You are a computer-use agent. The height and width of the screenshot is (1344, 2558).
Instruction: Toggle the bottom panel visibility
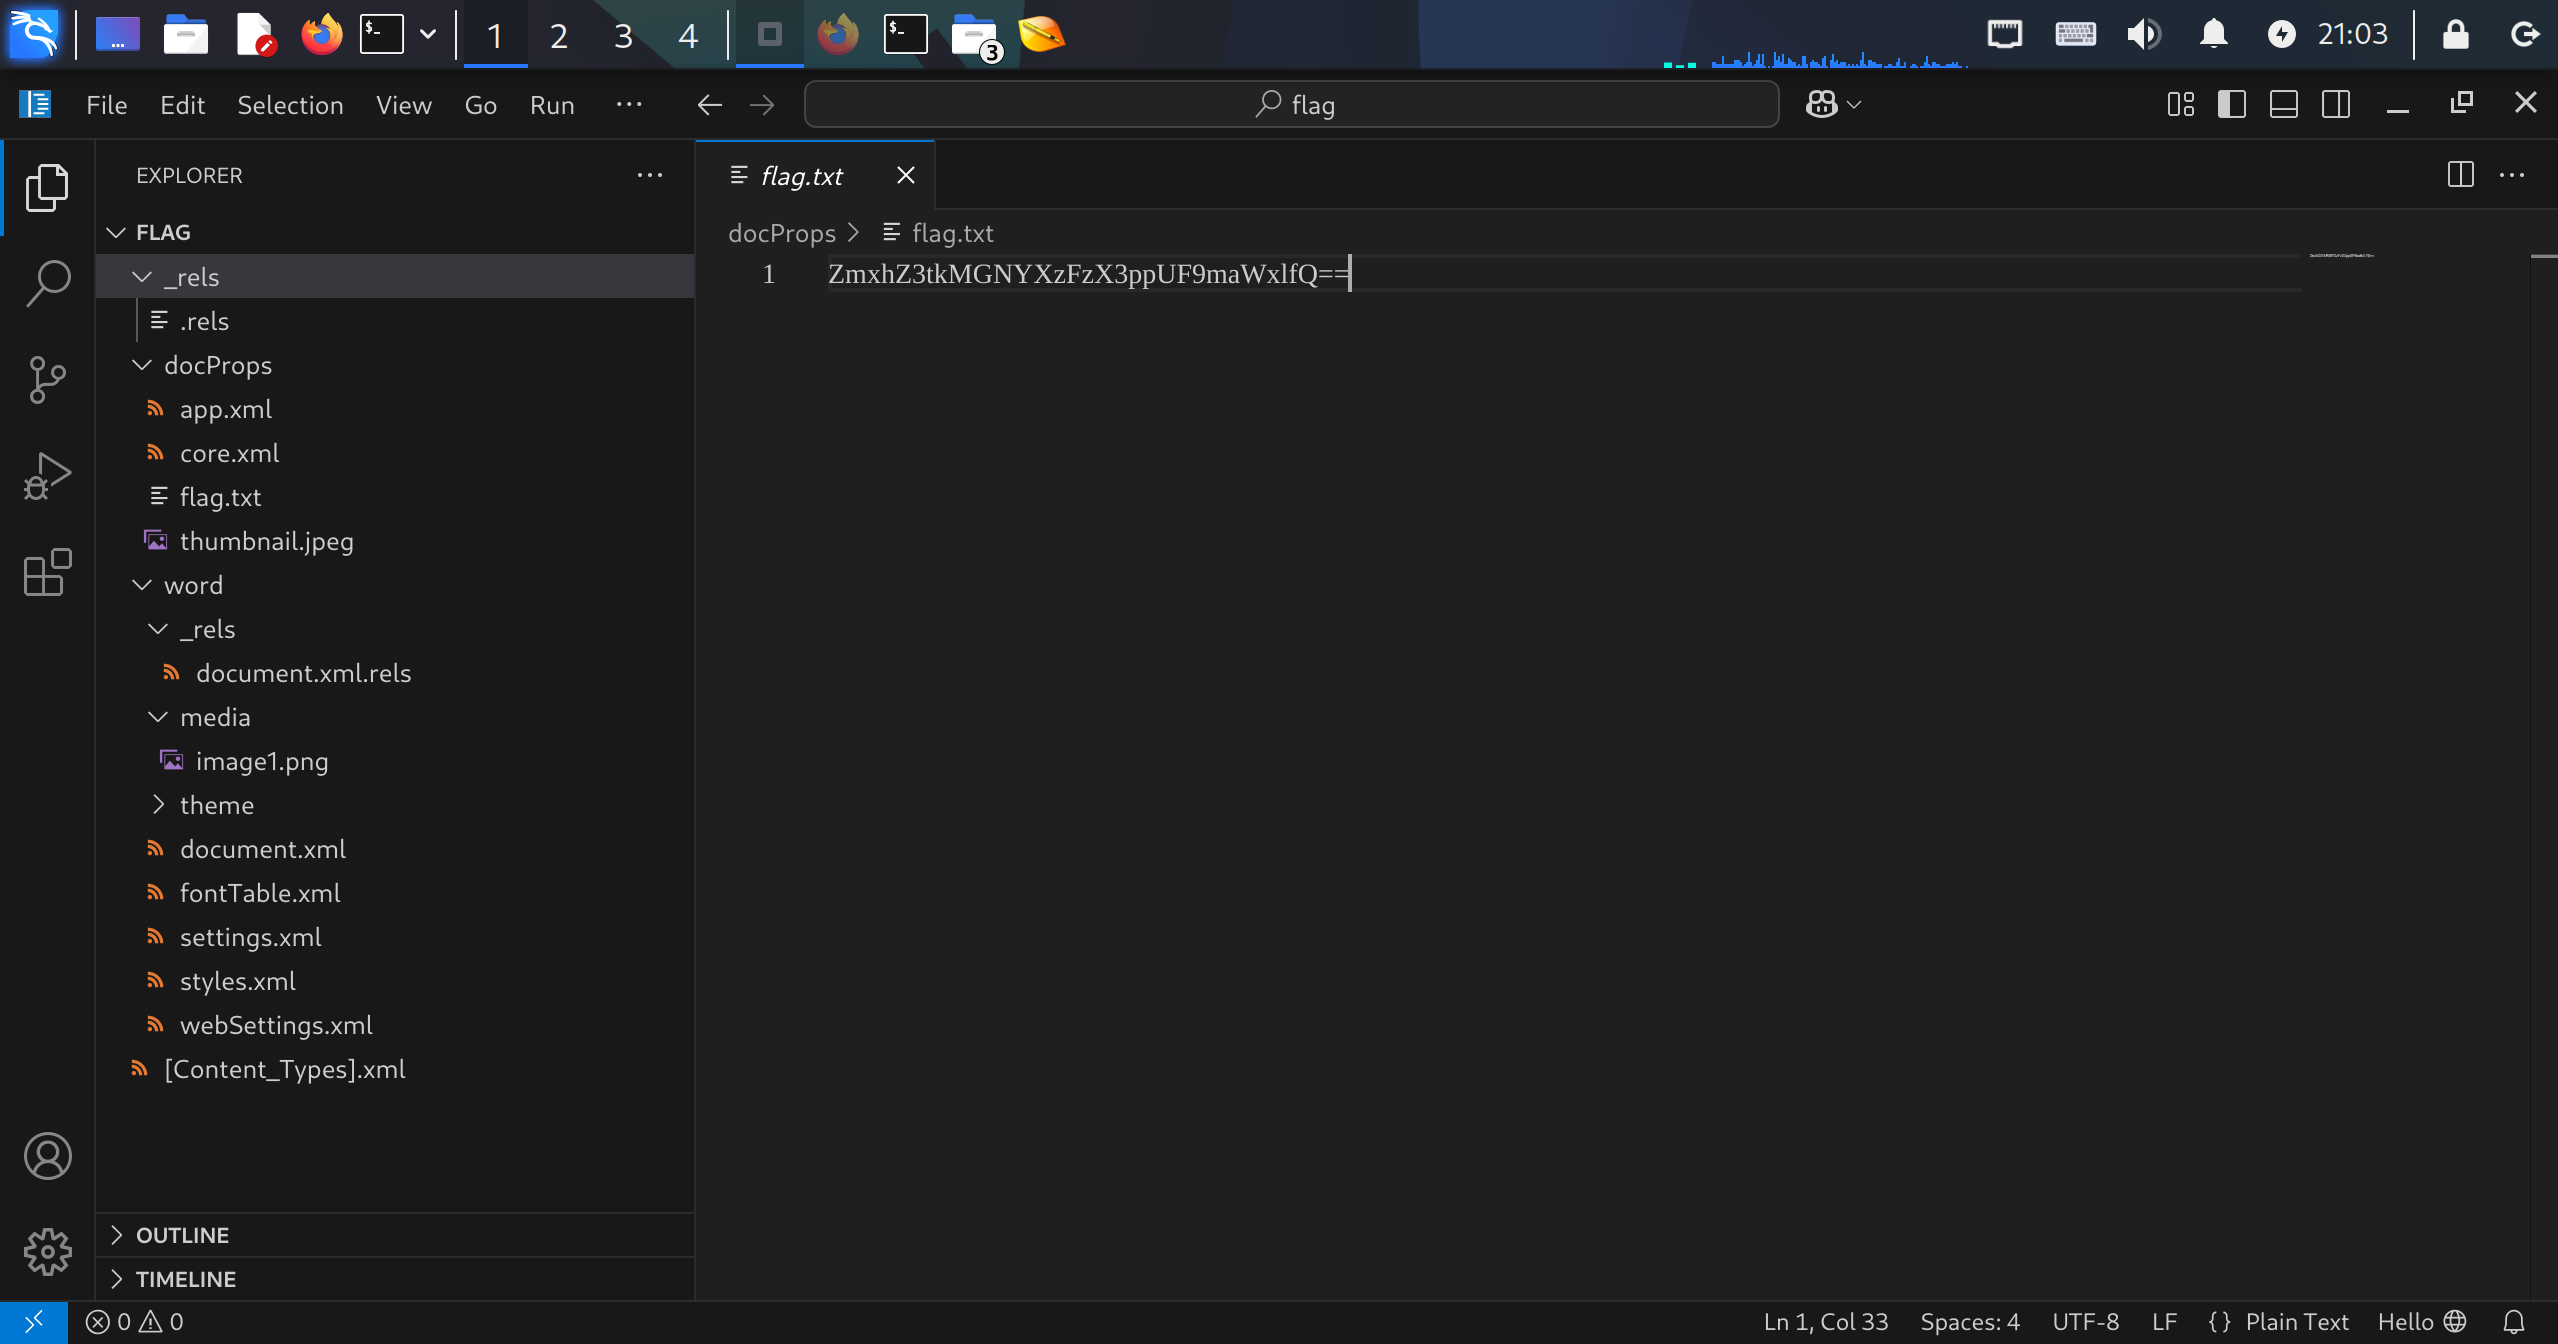tap(2283, 104)
